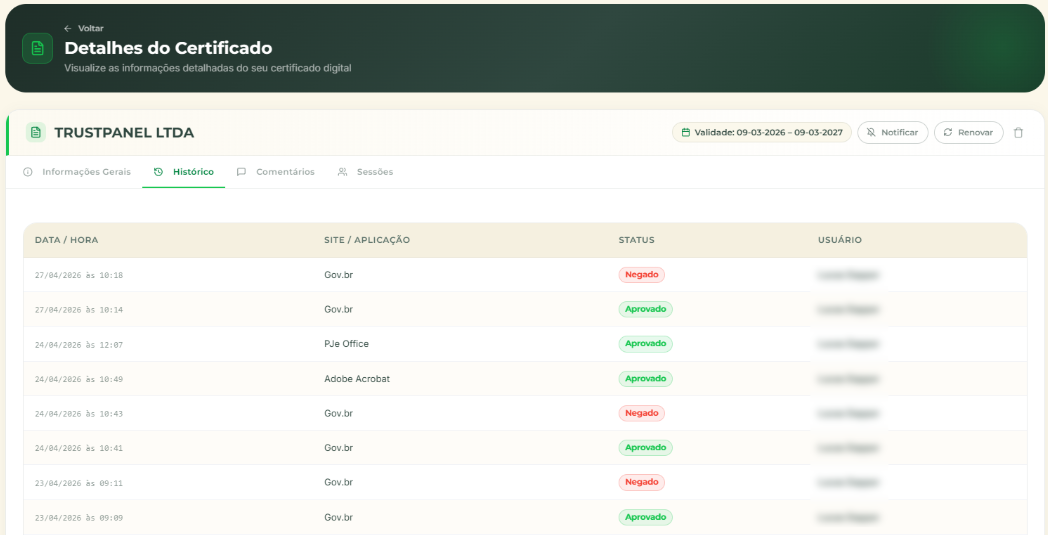Delete certificate with the trash icon
This screenshot has width=1048, height=535.
(1018, 132)
